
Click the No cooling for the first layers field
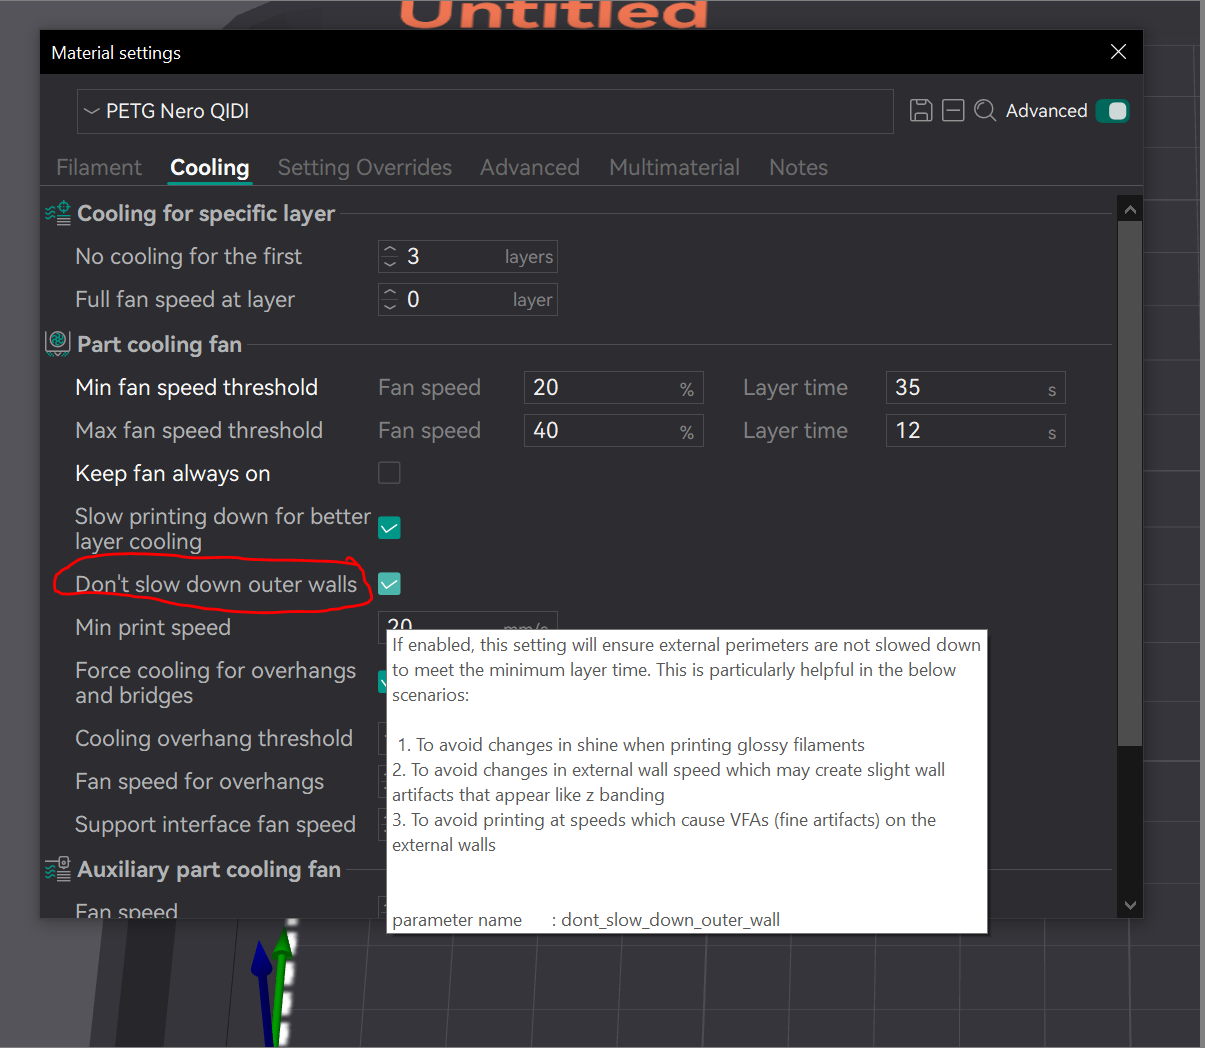tap(468, 257)
